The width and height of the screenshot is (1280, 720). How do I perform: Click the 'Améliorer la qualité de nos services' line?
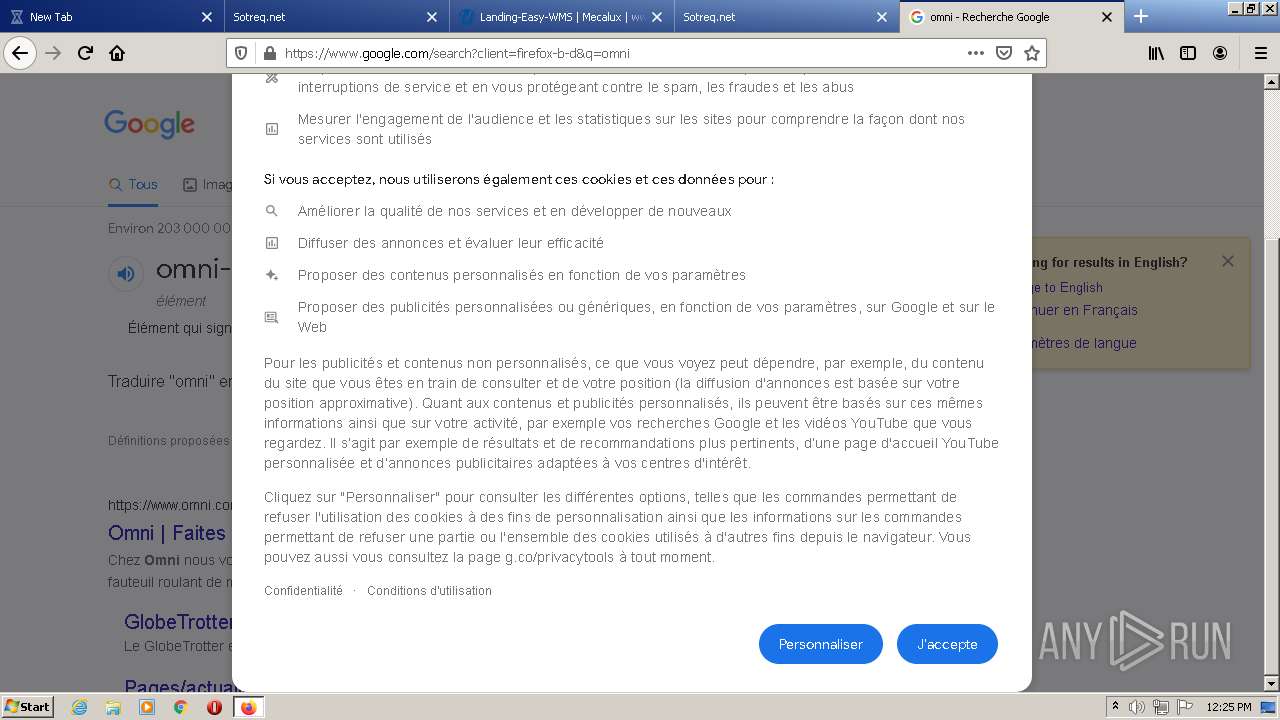pos(514,211)
